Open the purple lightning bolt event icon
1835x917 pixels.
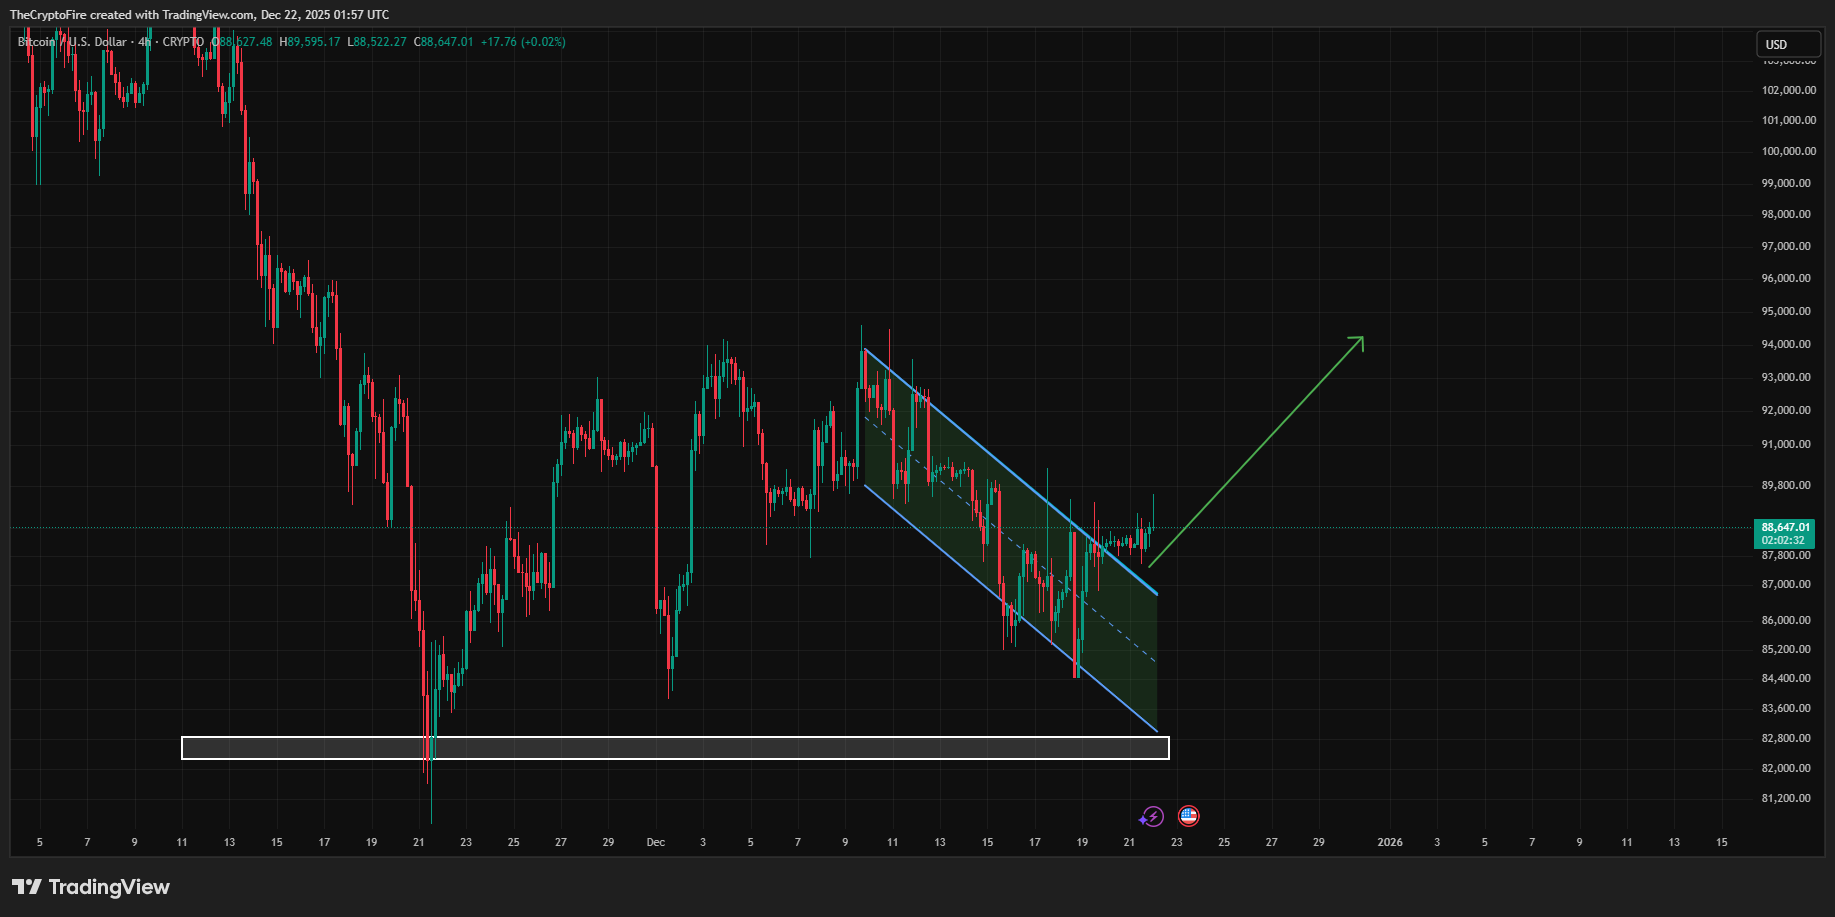[1152, 817]
